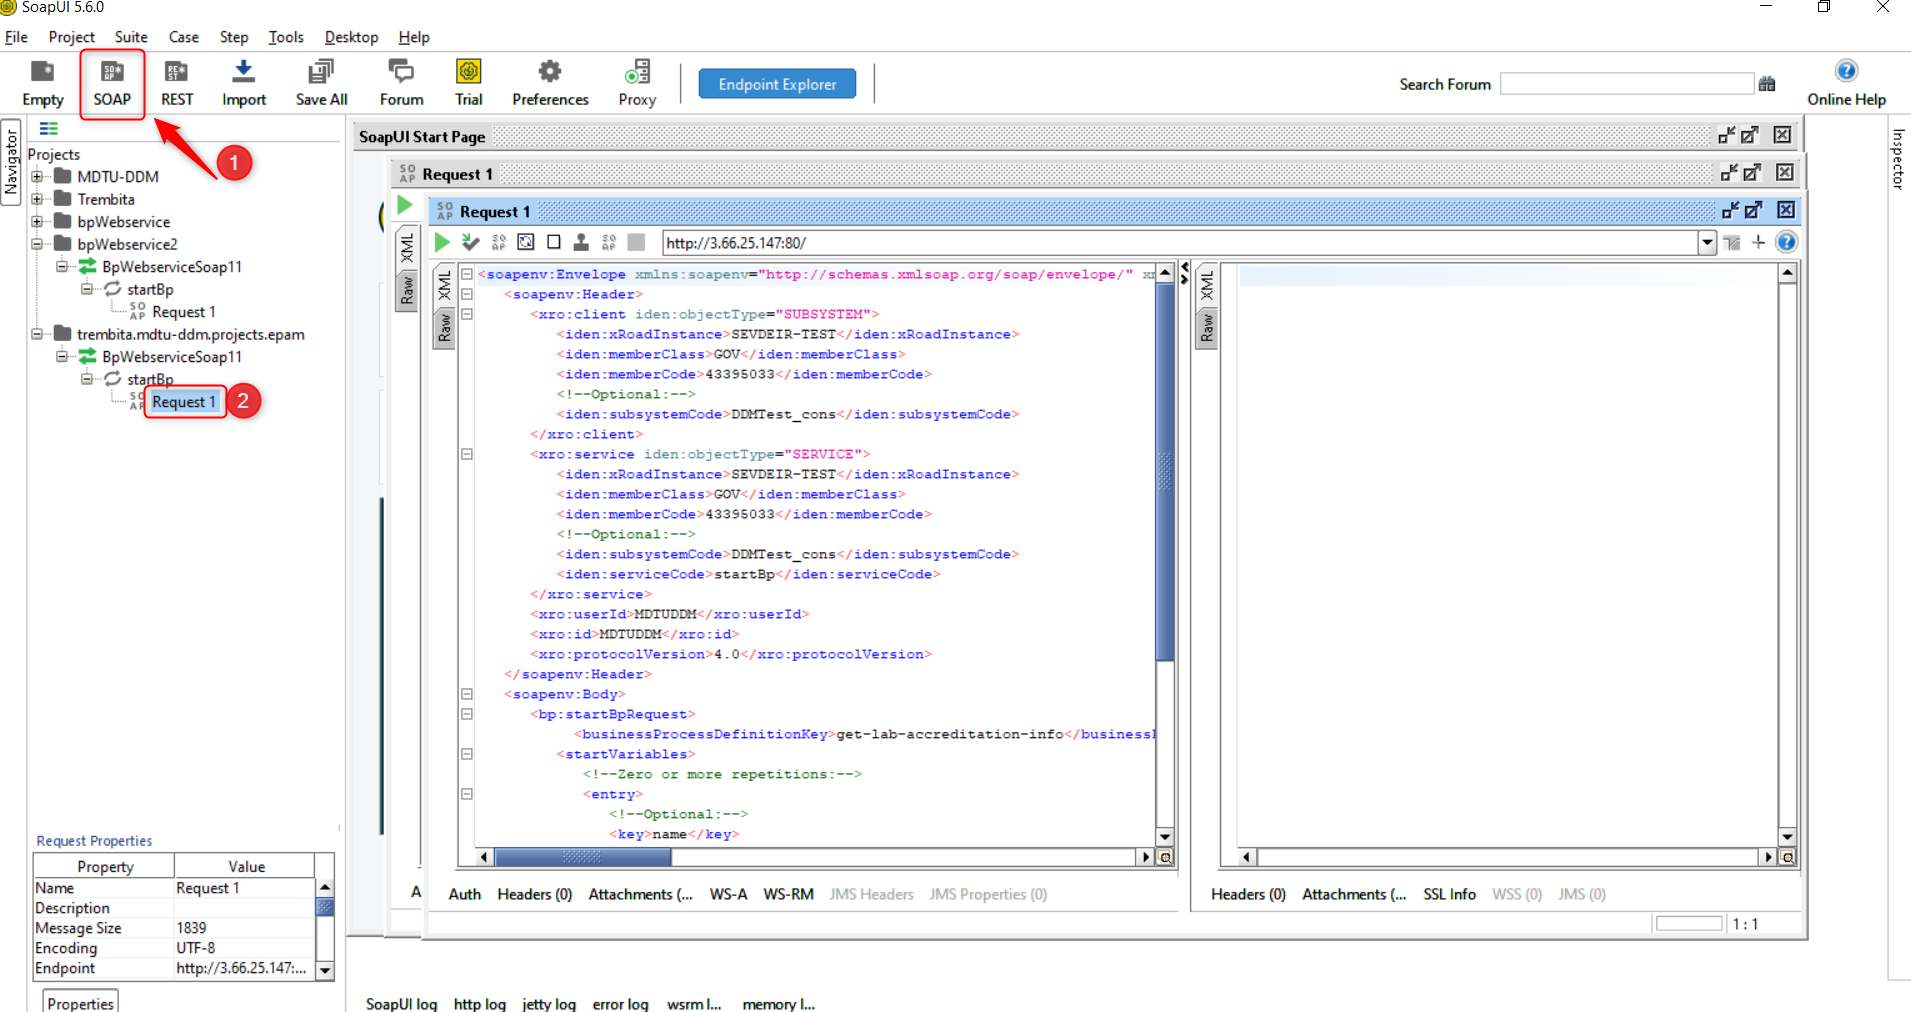Create an Empty project from the toolbar
Viewport: 1911px width, 1012px height.
point(42,82)
